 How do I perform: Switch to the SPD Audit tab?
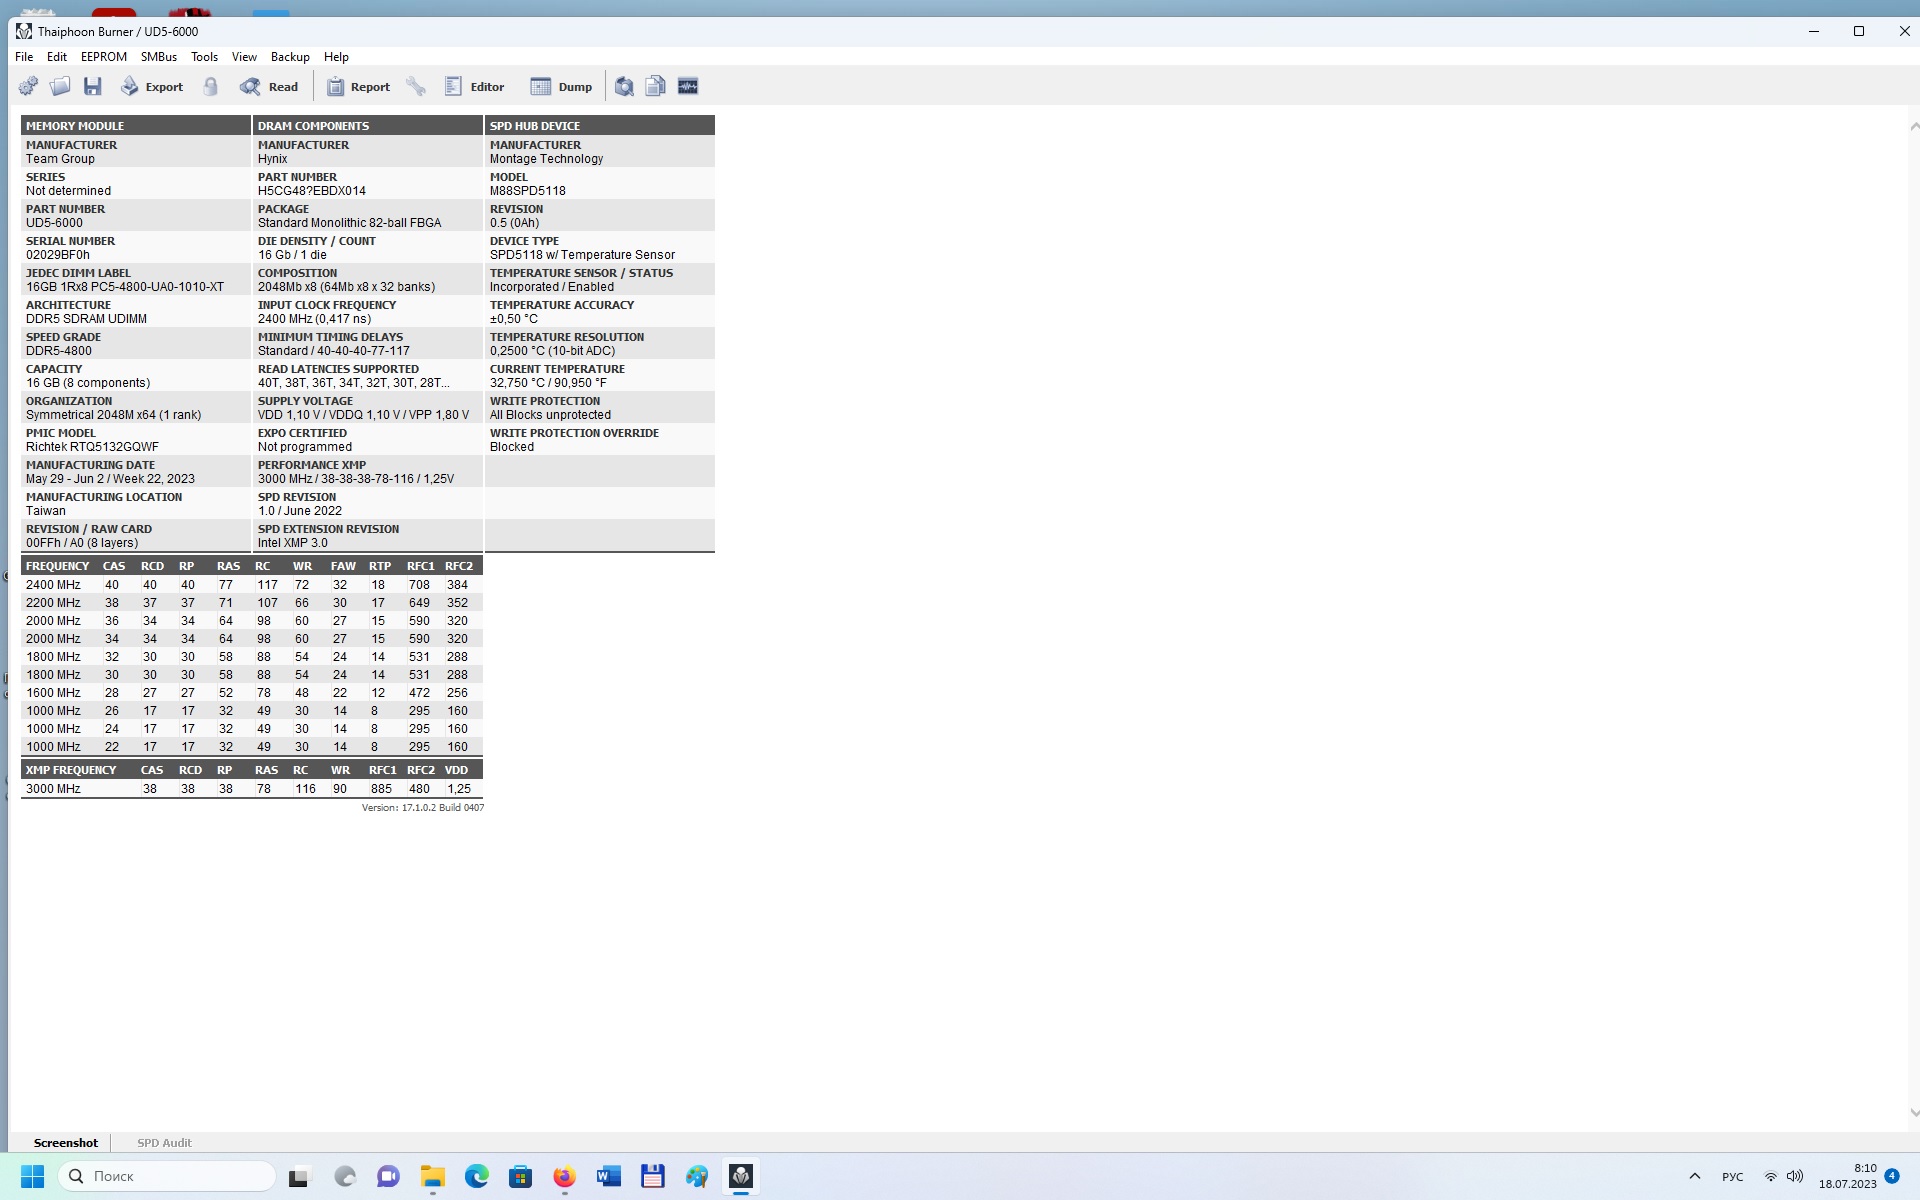164,1142
